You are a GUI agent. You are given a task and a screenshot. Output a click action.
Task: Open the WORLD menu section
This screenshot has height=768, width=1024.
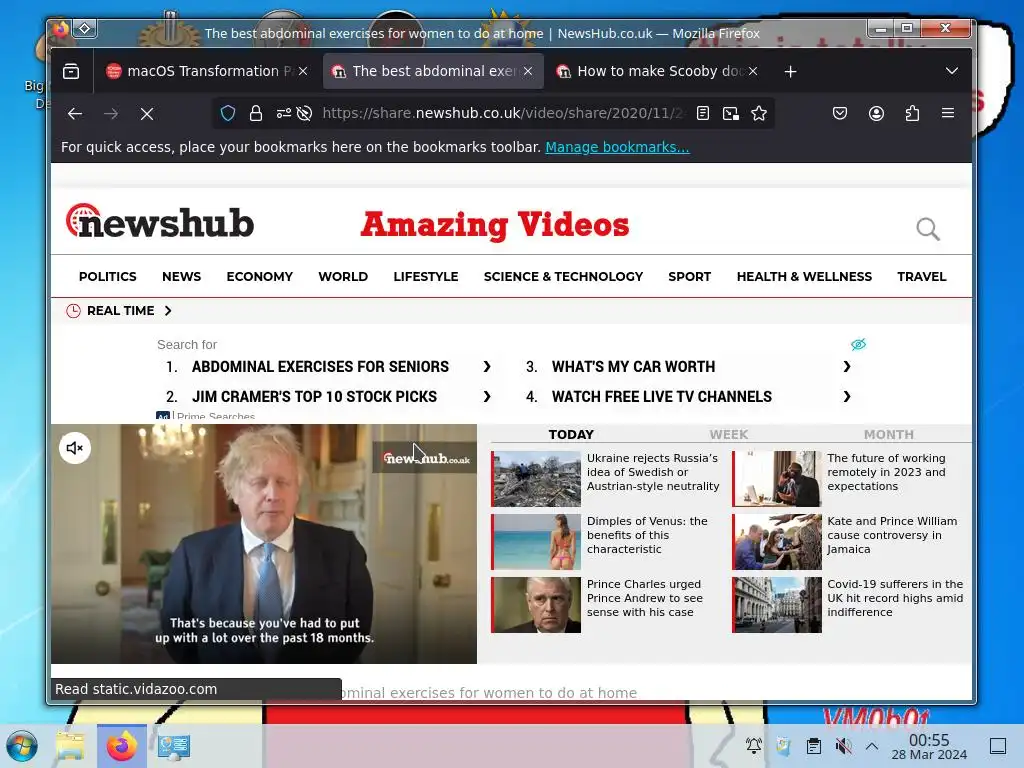click(344, 277)
